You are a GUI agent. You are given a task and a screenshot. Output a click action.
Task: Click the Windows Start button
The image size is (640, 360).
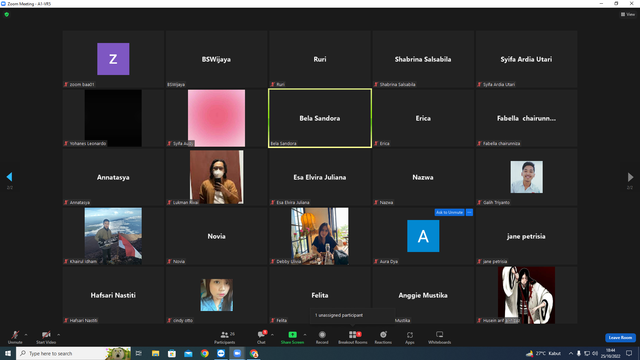8,353
